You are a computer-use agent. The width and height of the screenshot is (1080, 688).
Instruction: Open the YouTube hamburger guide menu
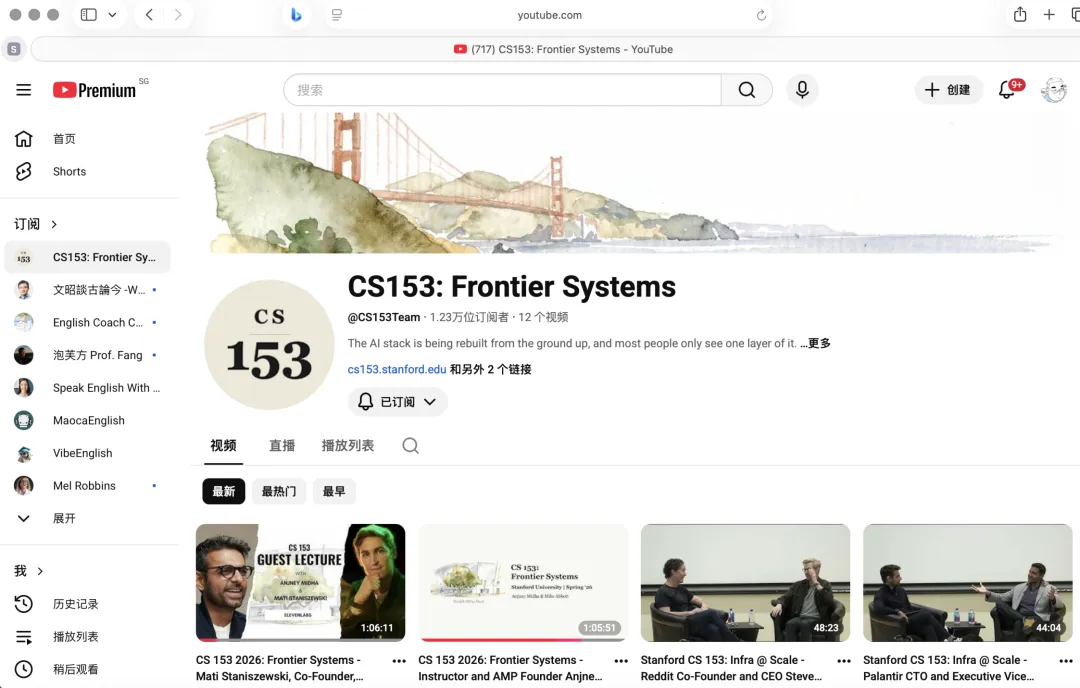point(23,90)
